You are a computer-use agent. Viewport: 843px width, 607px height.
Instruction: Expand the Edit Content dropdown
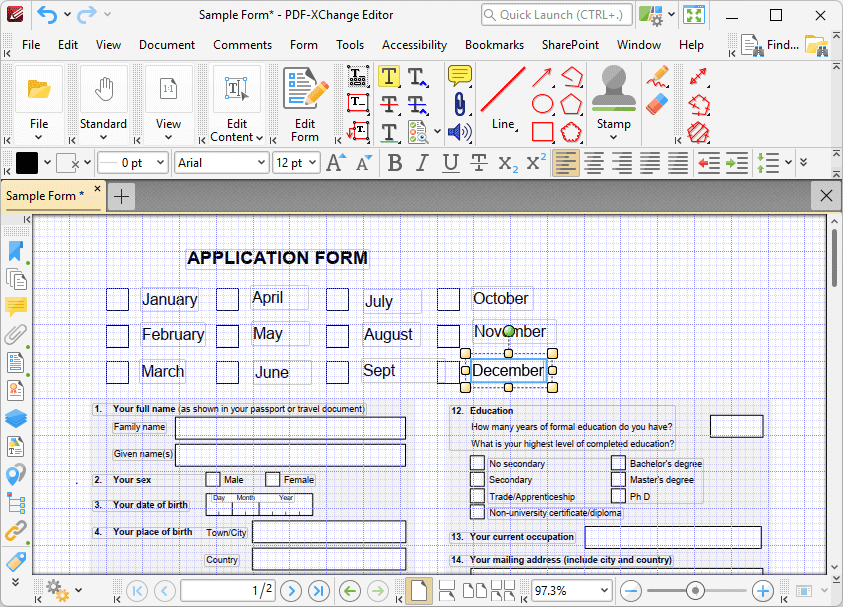(259, 138)
